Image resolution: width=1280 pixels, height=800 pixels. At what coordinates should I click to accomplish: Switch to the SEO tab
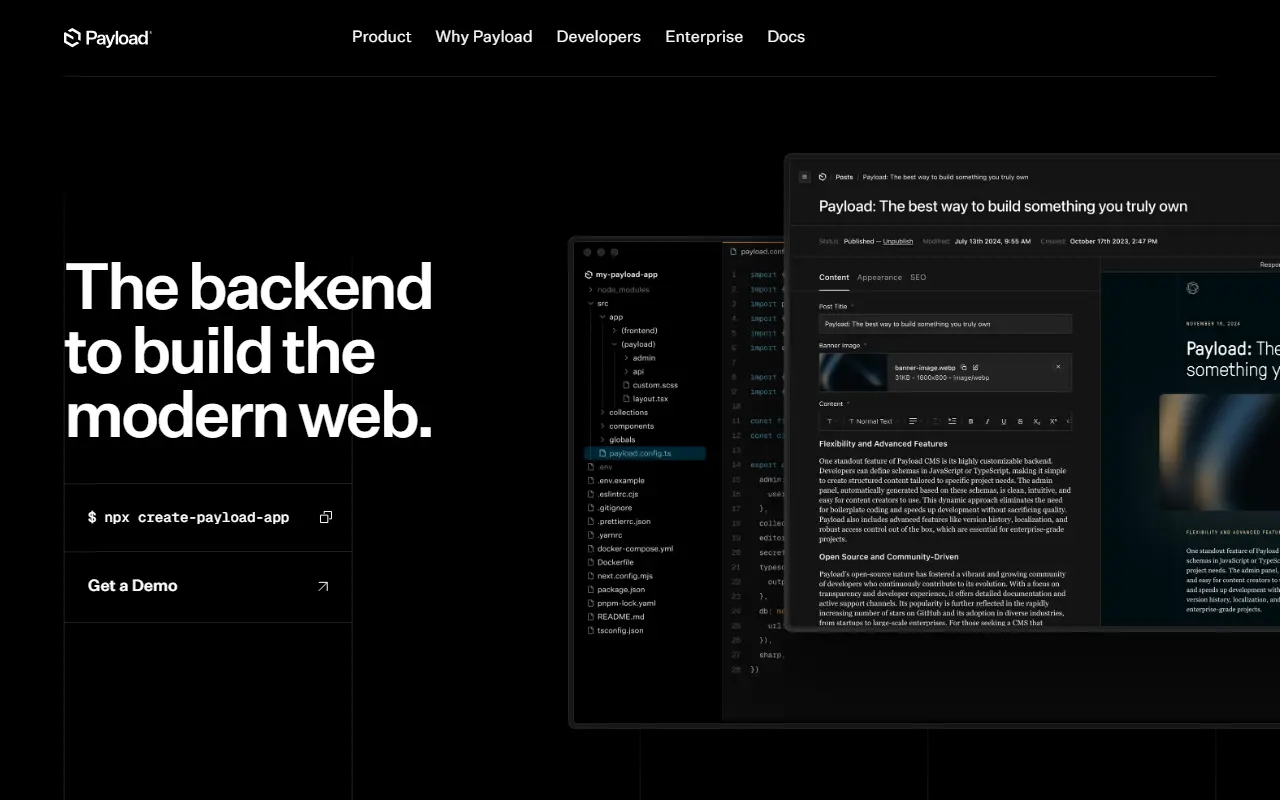click(x=918, y=277)
